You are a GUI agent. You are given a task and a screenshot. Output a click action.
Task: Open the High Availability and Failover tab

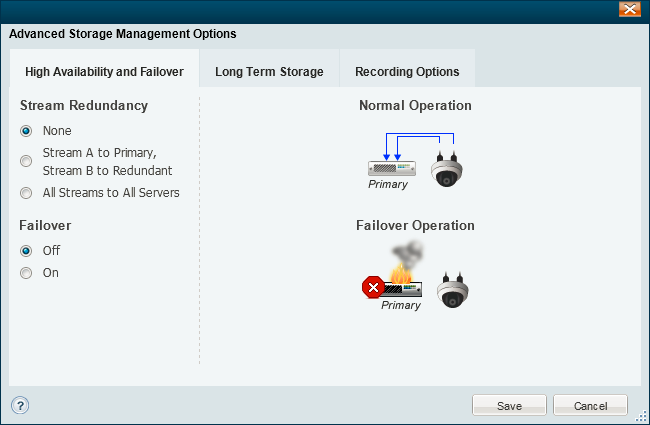pyautogui.click(x=104, y=72)
